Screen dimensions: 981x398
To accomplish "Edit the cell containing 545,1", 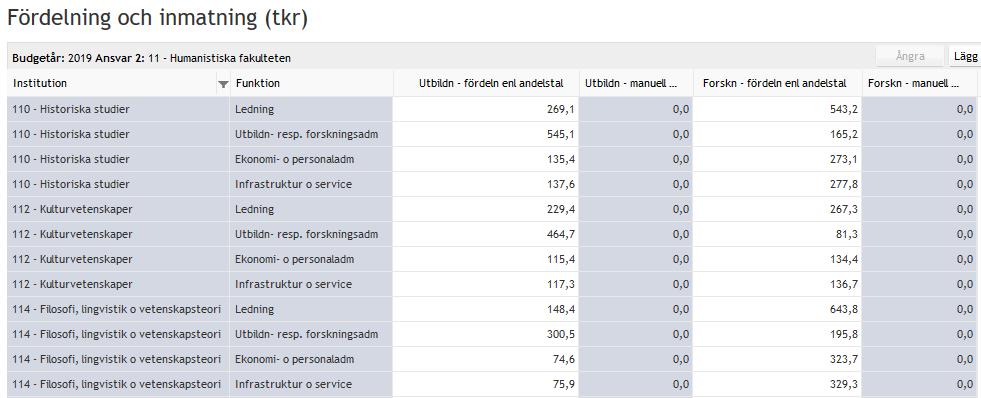I will (486, 135).
